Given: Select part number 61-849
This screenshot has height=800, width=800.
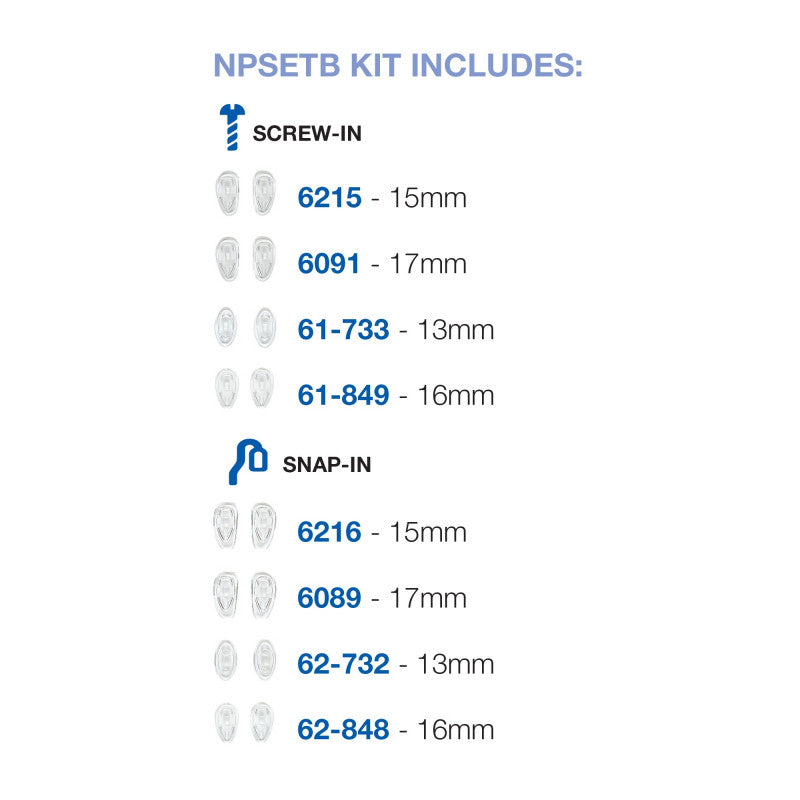Looking at the screenshot, I should [x=343, y=396].
